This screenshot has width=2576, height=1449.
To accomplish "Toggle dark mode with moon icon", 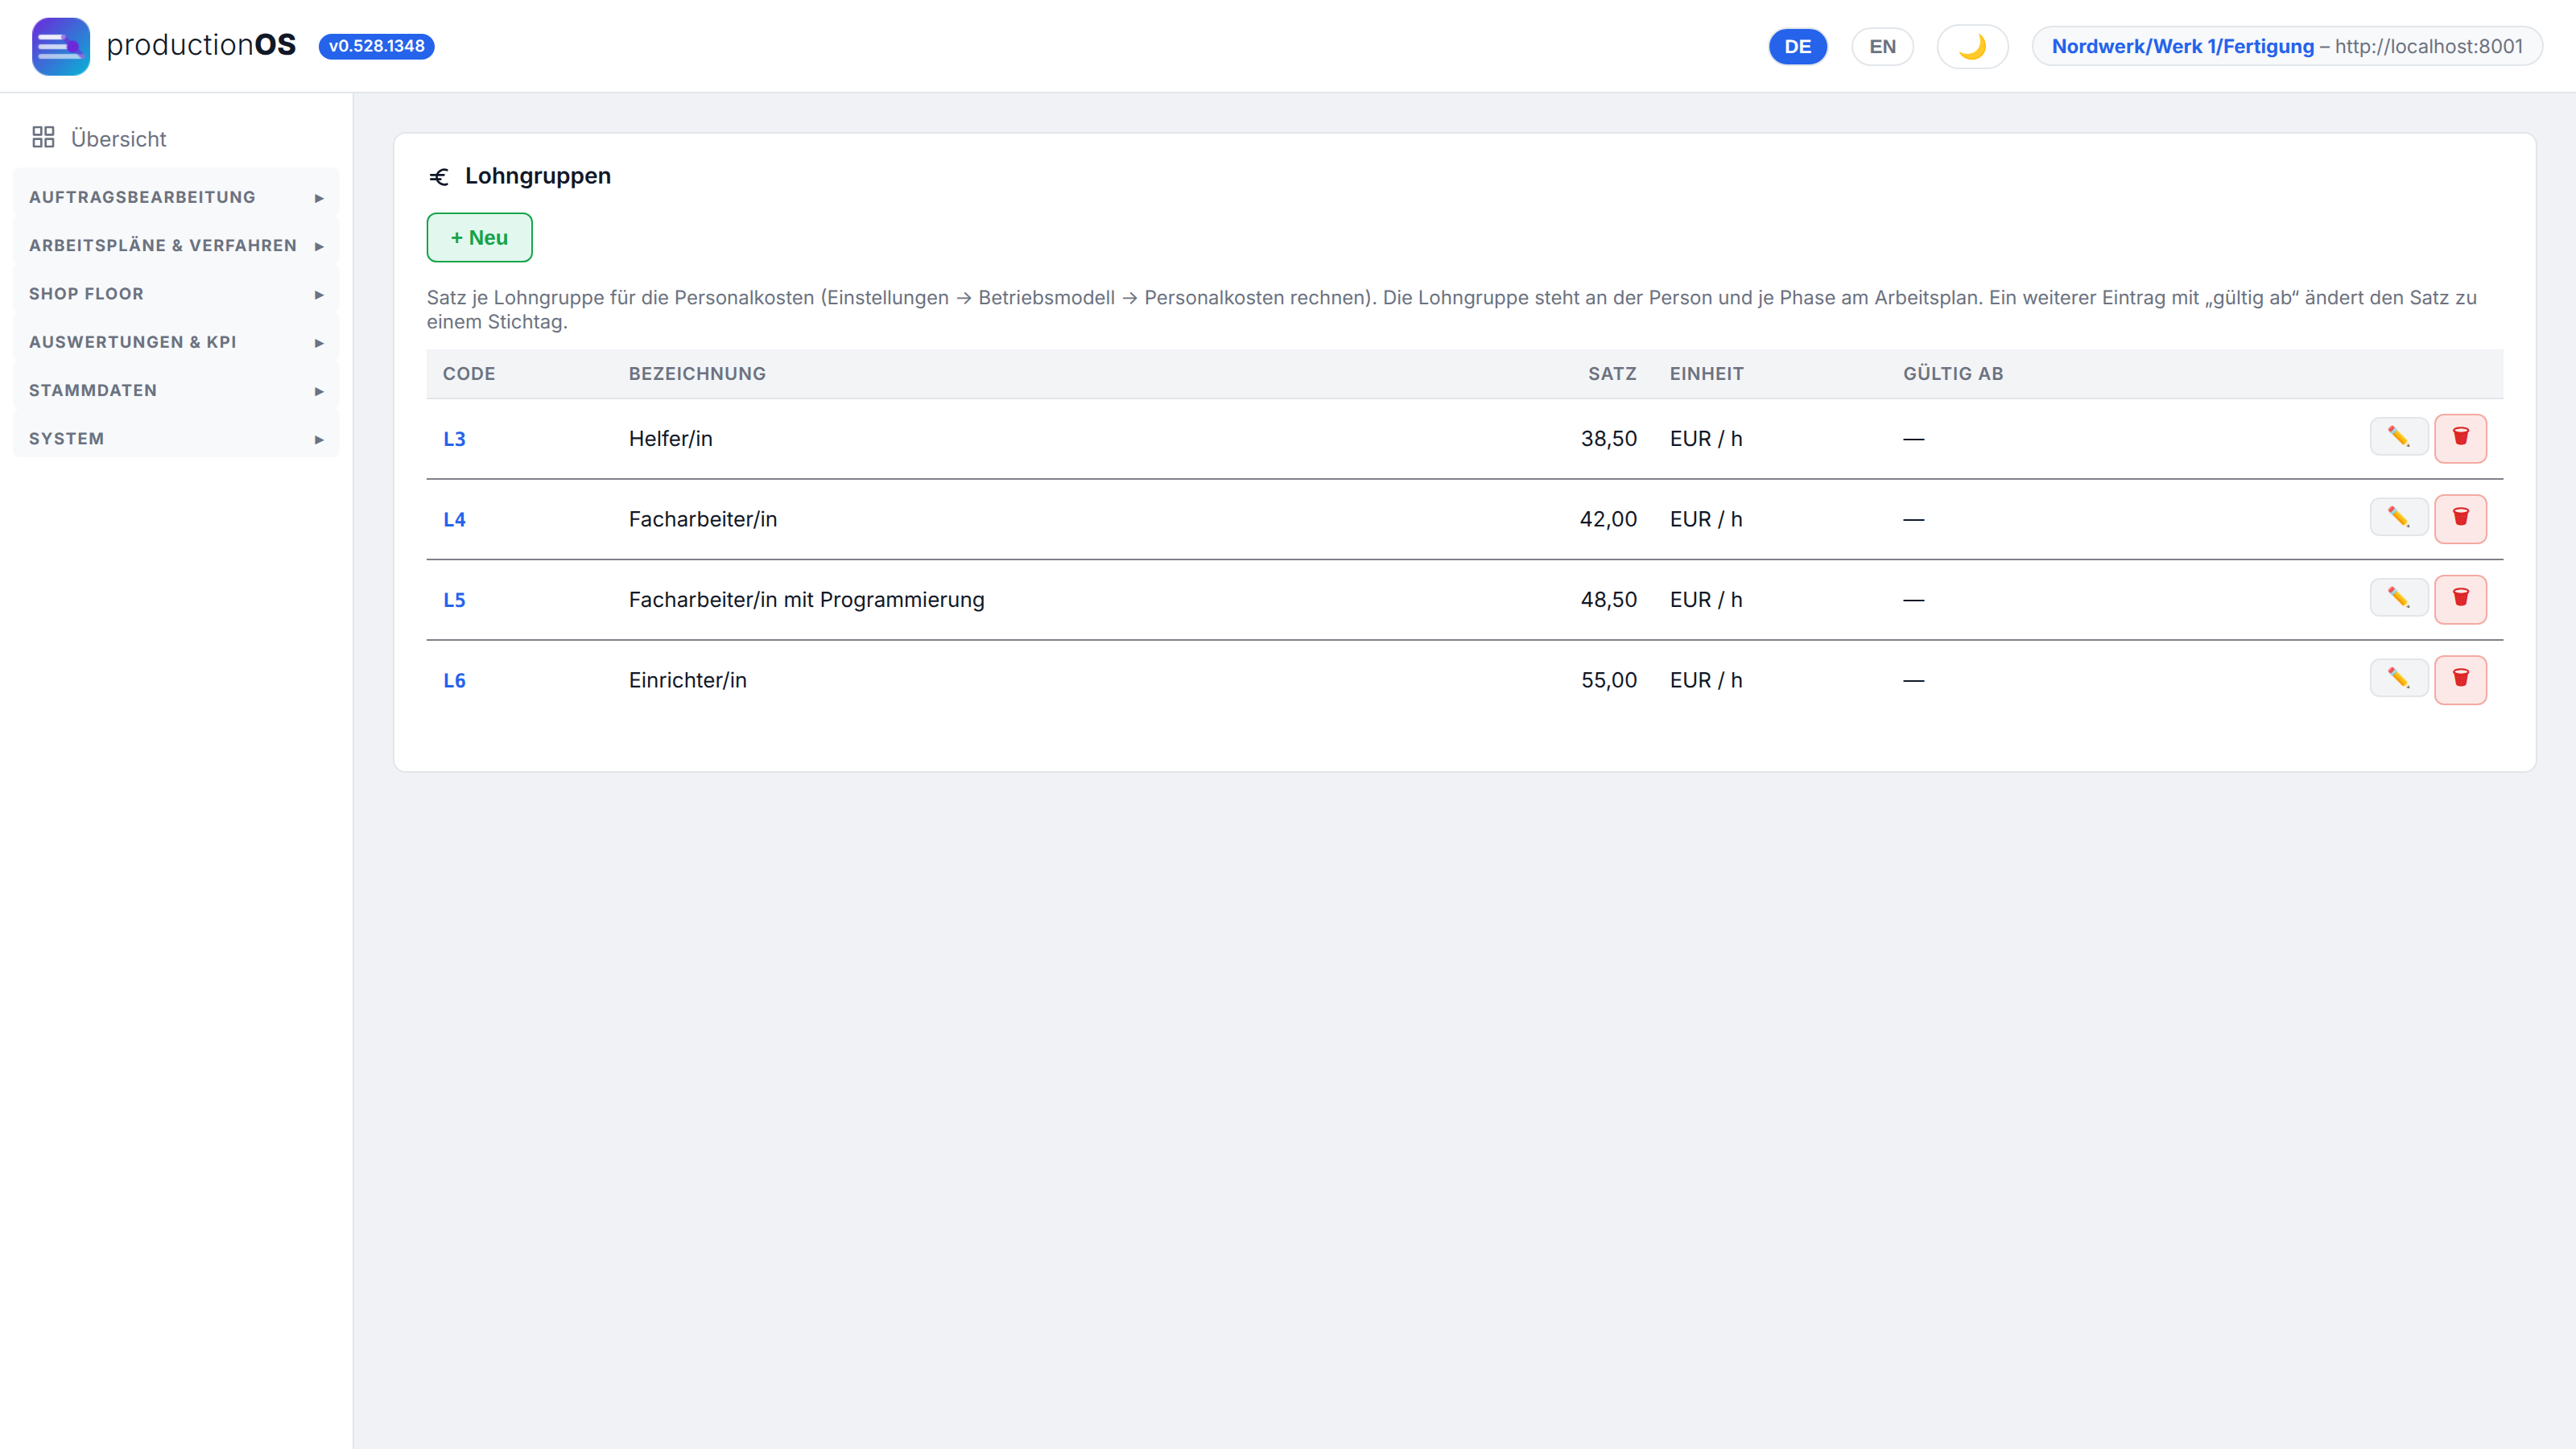I will click(1972, 46).
